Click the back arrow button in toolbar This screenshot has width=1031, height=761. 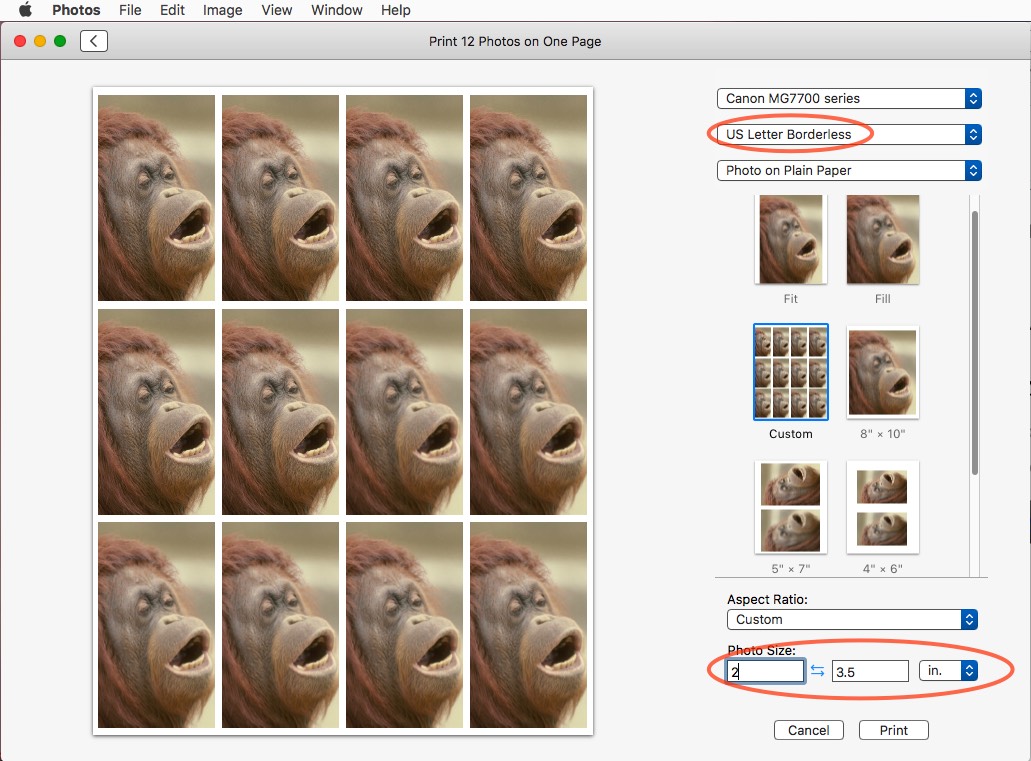93,41
